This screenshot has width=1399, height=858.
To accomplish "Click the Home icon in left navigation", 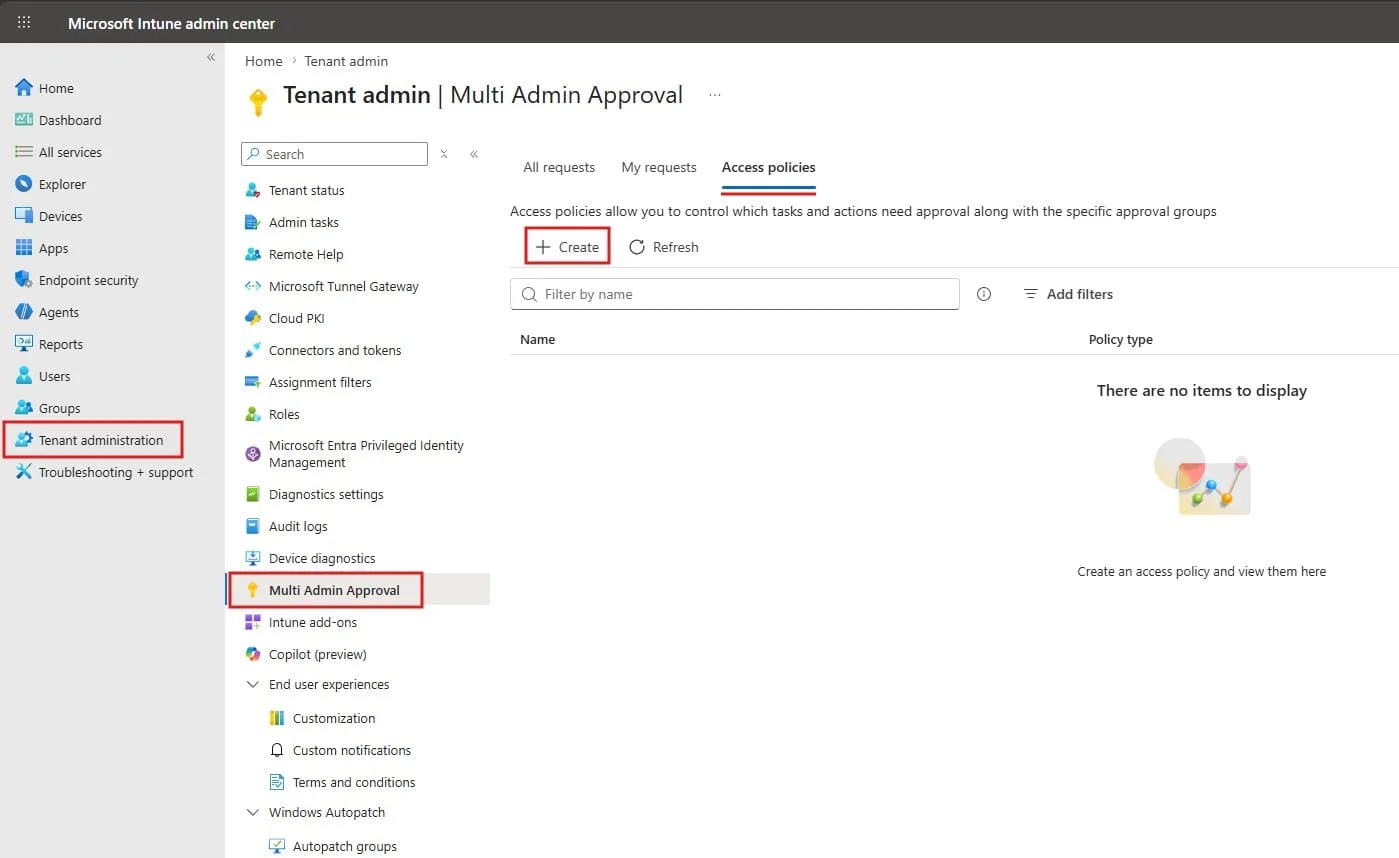I will click(24, 88).
